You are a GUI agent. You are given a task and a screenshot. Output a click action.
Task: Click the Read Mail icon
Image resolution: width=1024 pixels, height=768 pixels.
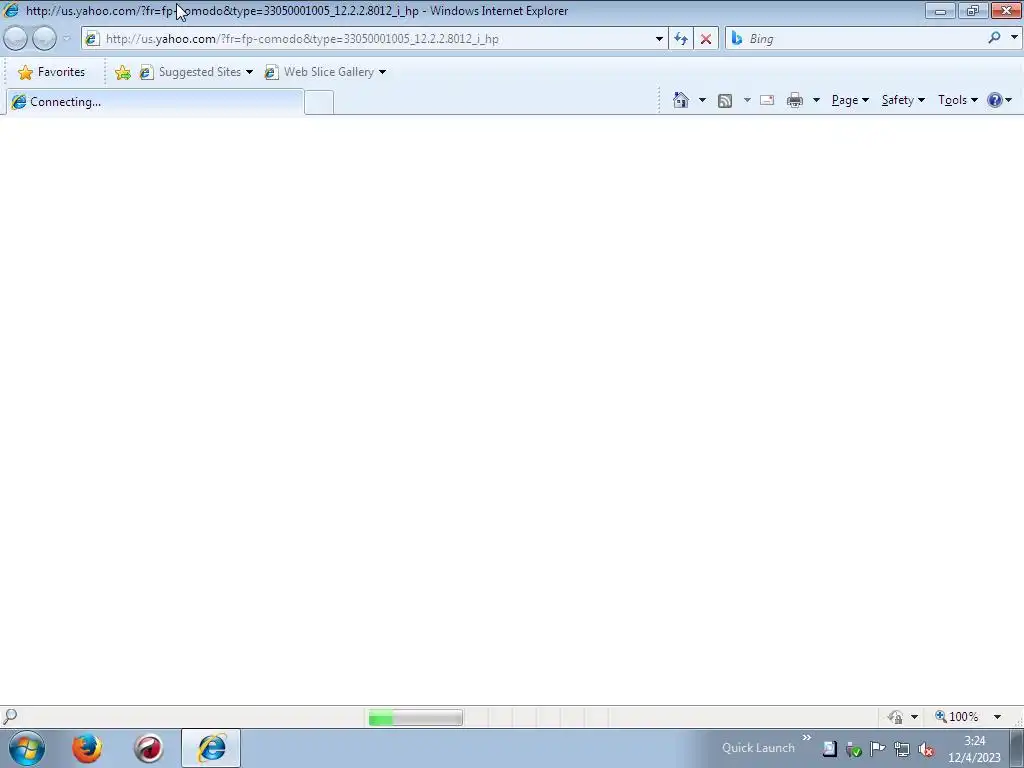click(767, 100)
